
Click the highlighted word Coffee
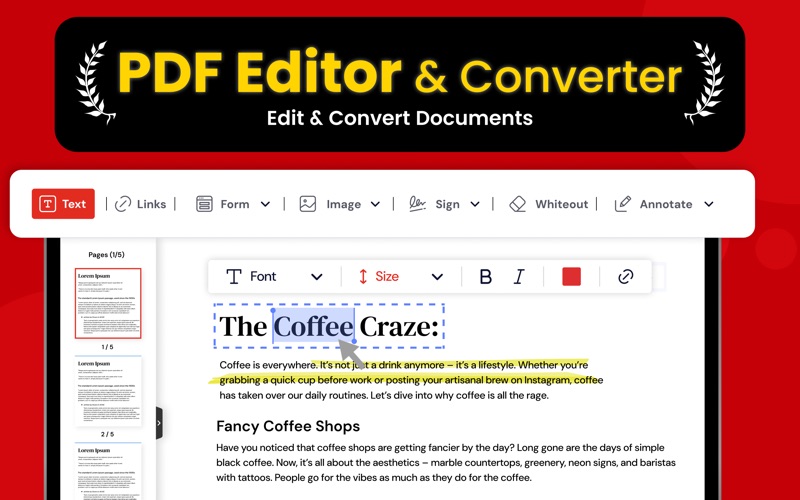click(313, 327)
